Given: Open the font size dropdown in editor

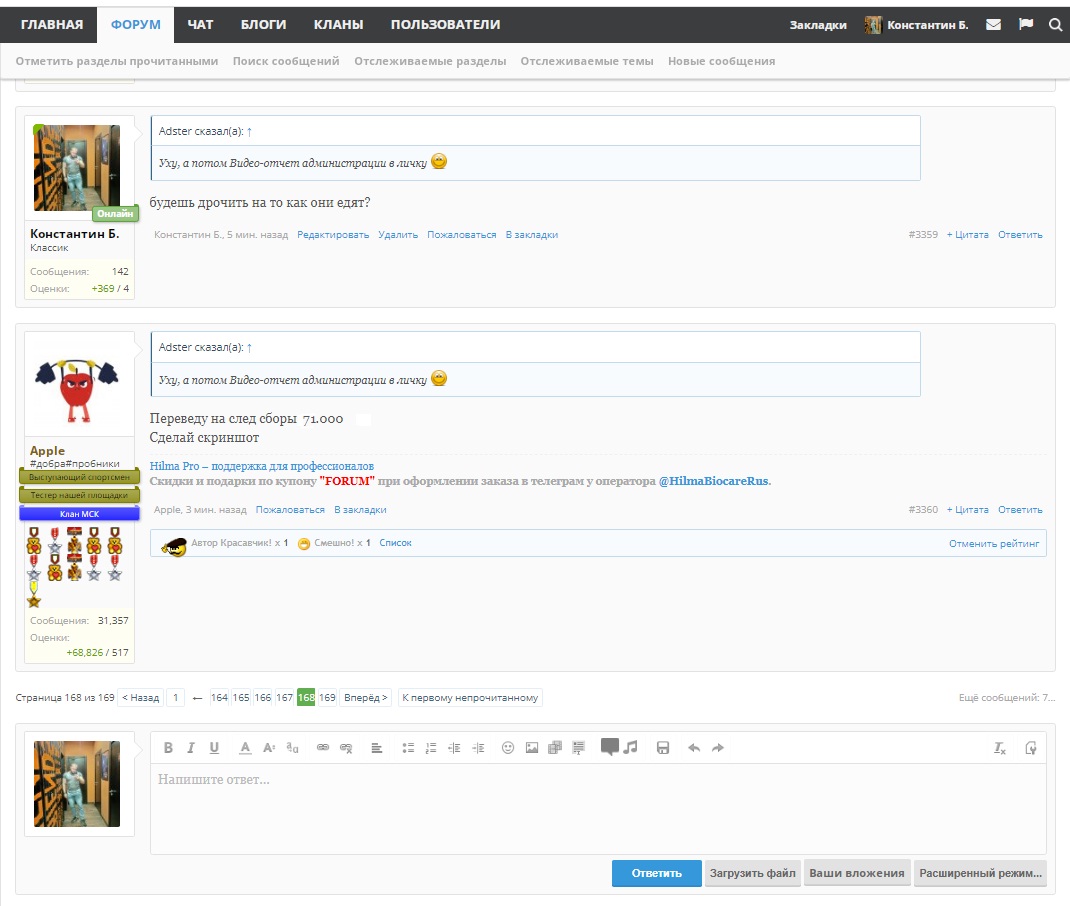Looking at the screenshot, I should tap(269, 748).
